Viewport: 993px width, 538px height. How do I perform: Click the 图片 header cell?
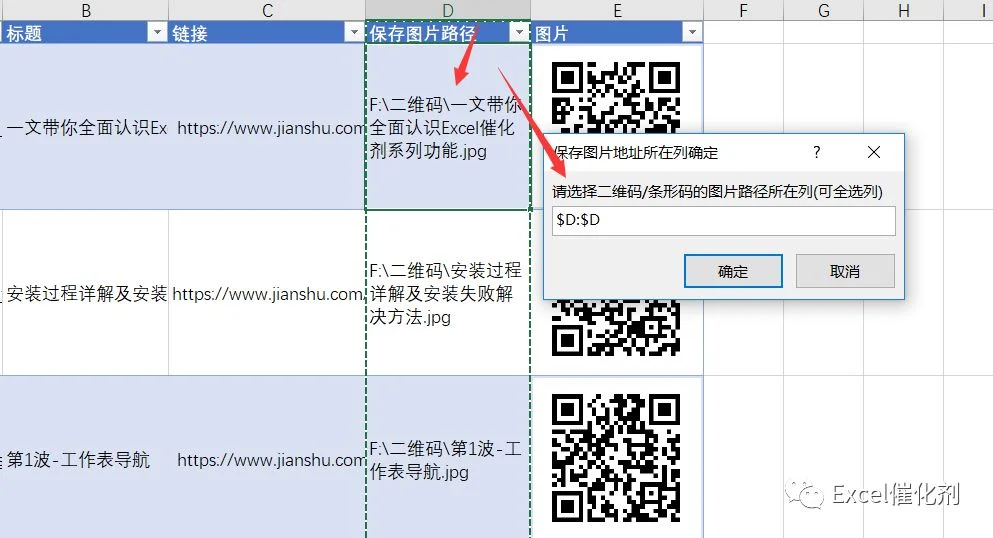pos(617,32)
